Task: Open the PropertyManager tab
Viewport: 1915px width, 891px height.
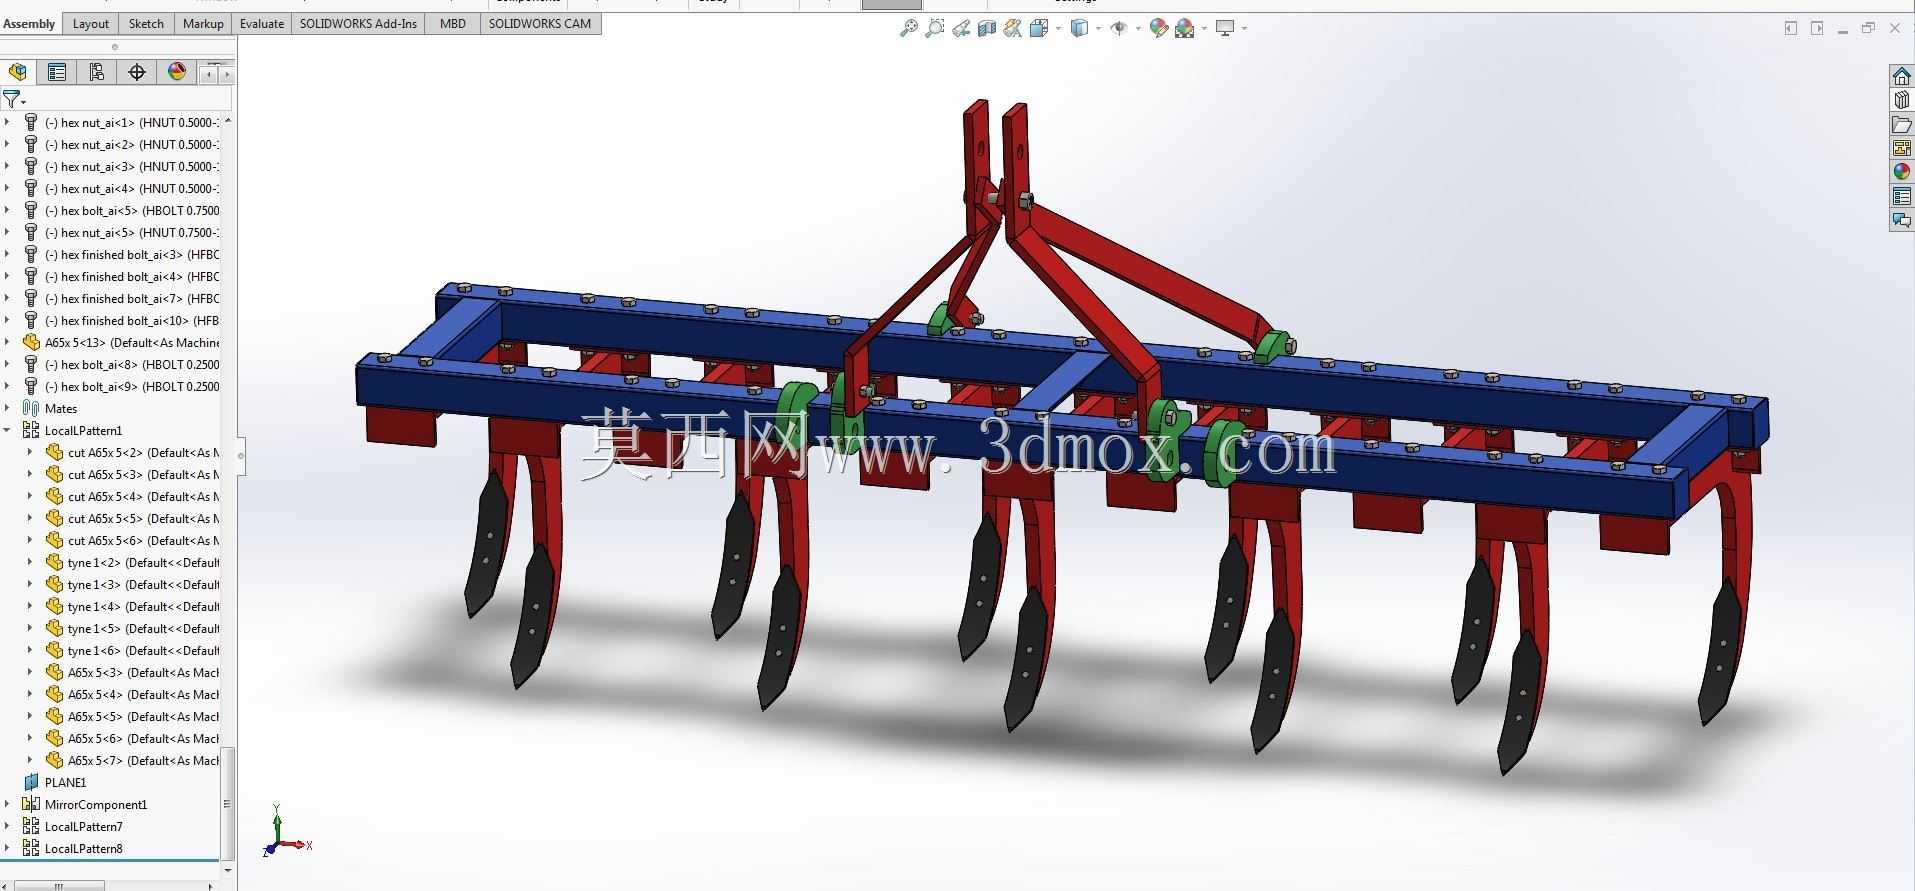Action: click(57, 72)
